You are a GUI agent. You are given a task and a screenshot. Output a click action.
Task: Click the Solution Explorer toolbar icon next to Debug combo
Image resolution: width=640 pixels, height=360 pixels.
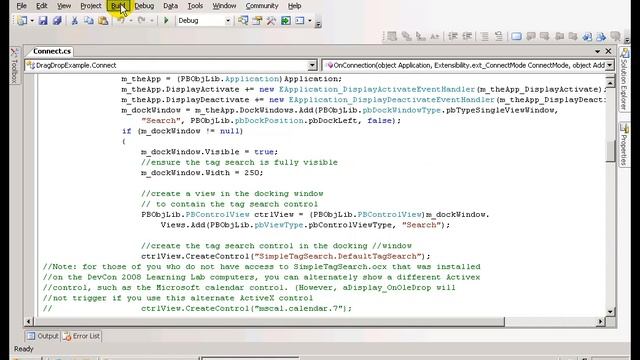tap(243, 20)
